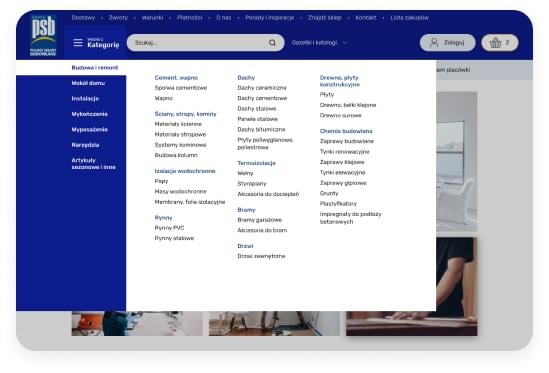
Task: Select the Budowa i remont category
Action: click(x=95, y=68)
